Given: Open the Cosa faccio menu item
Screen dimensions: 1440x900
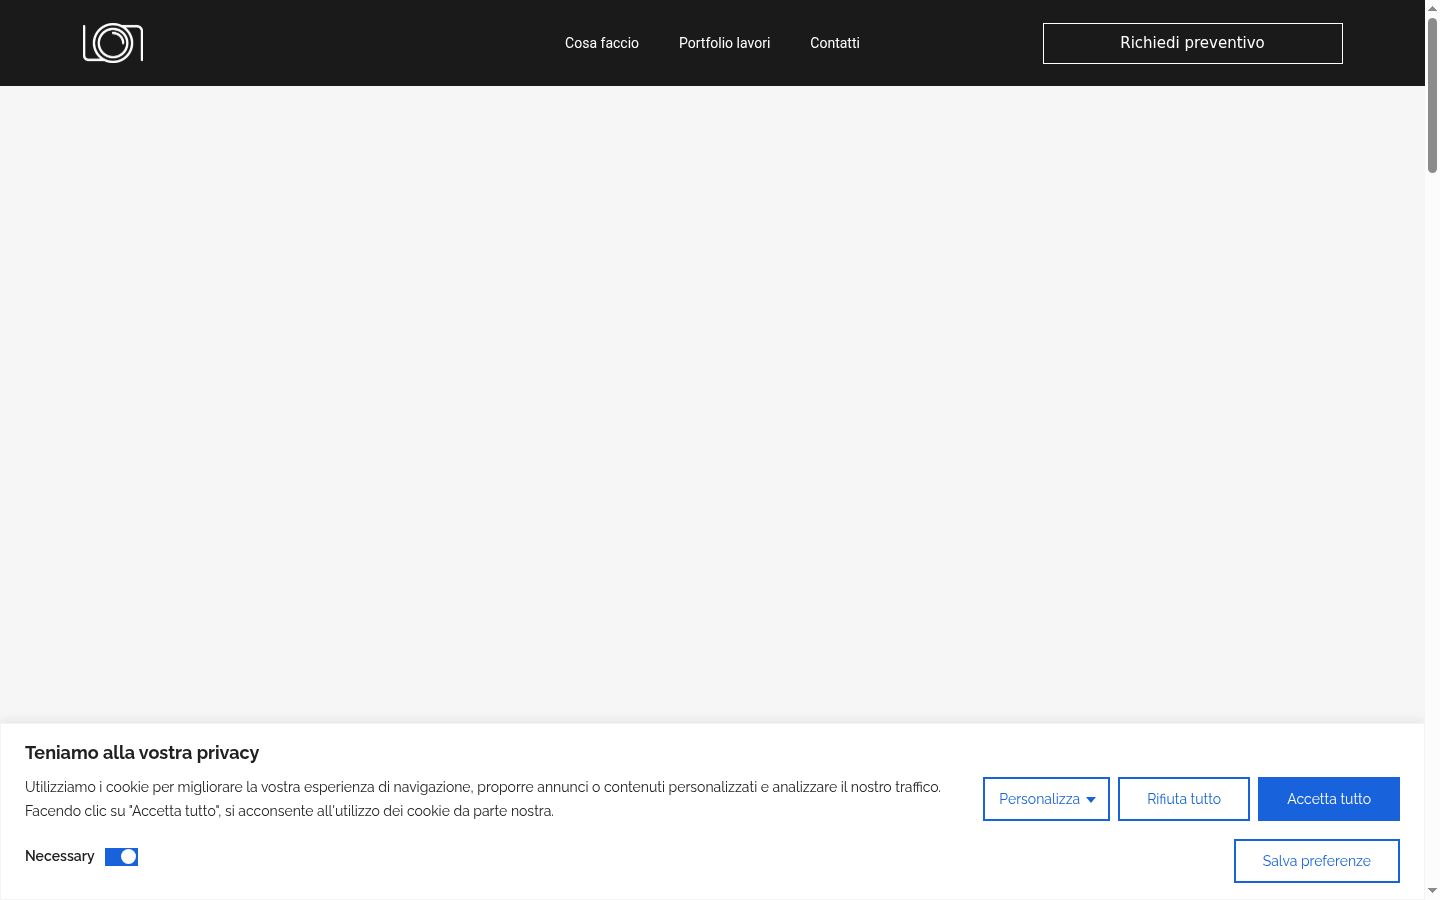Looking at the screenshot, I should 602,43.
